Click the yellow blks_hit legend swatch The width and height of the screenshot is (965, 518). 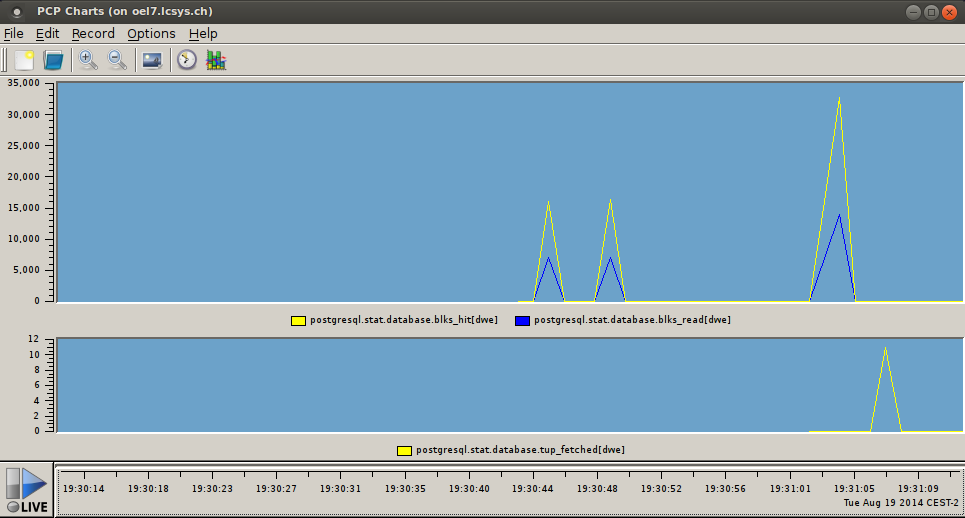tap(298, 321)
